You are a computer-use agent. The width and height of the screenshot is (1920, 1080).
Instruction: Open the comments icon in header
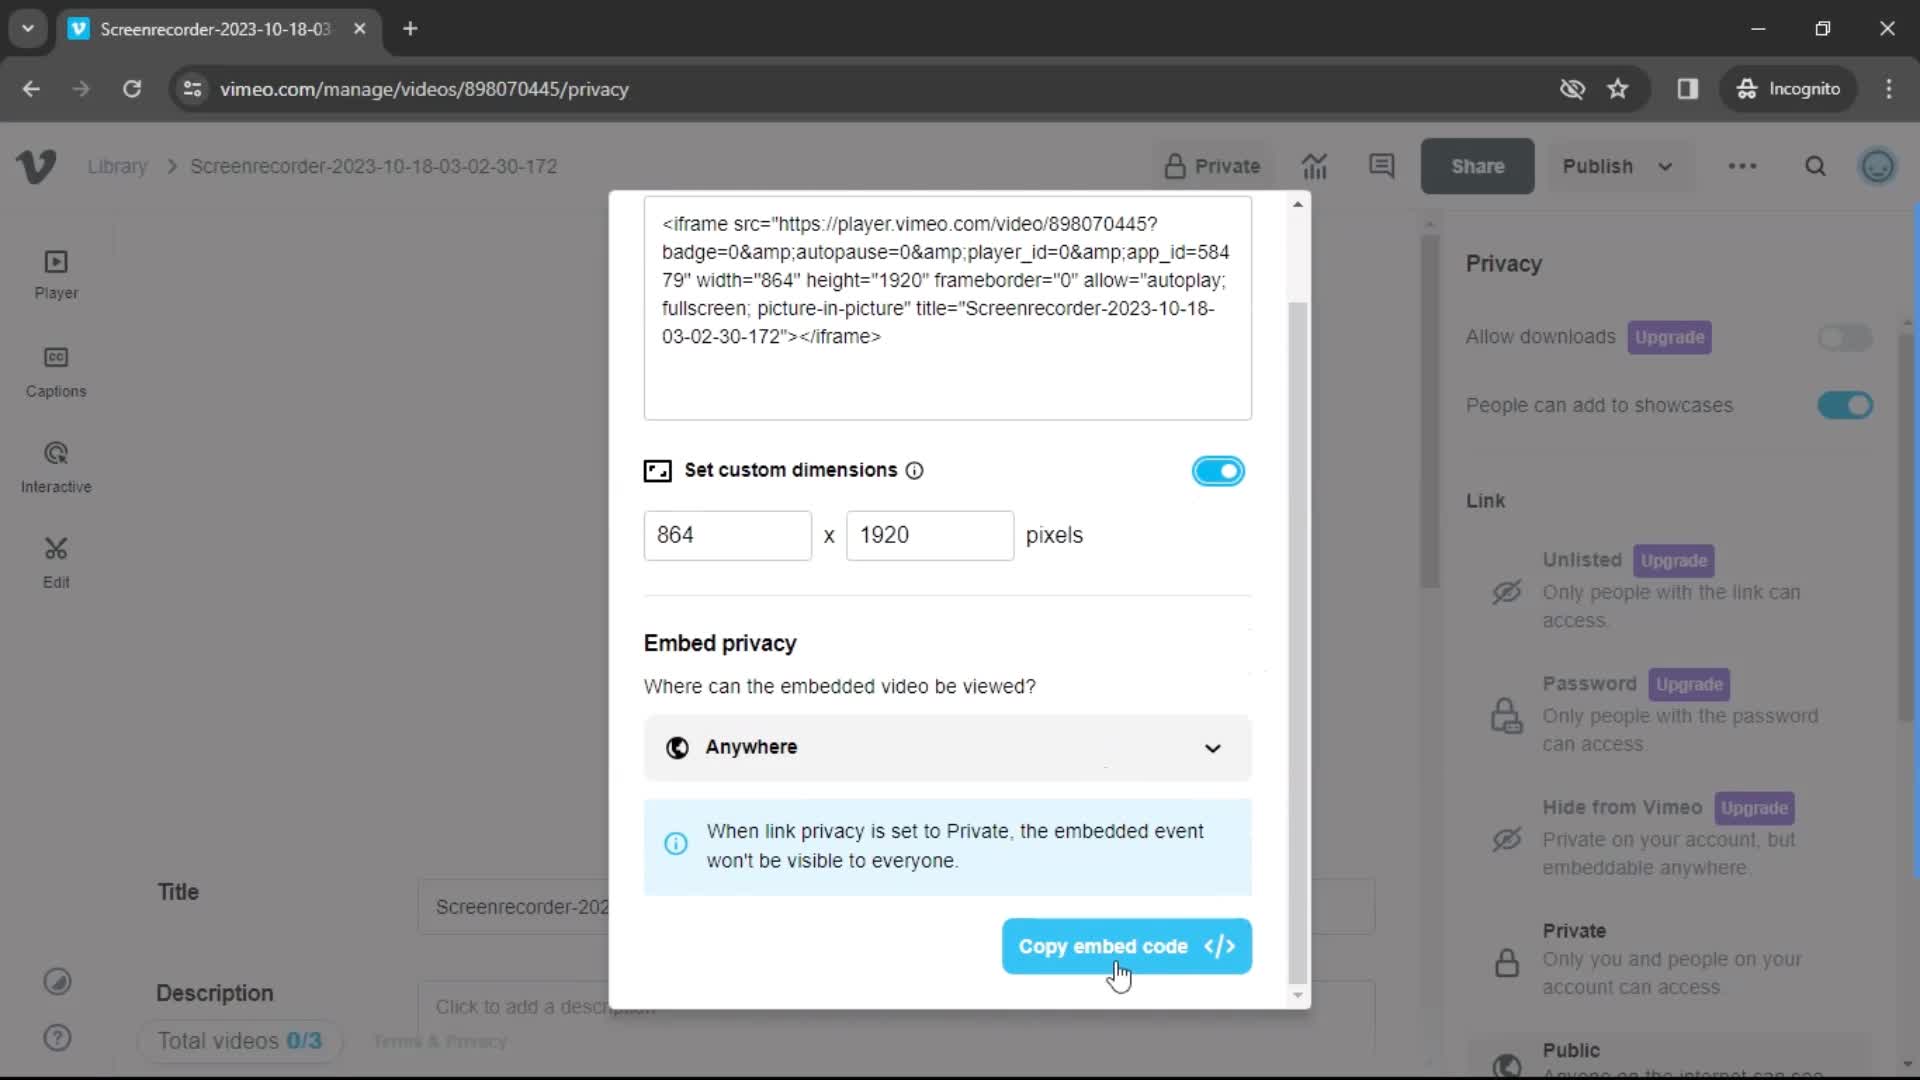1382,166
